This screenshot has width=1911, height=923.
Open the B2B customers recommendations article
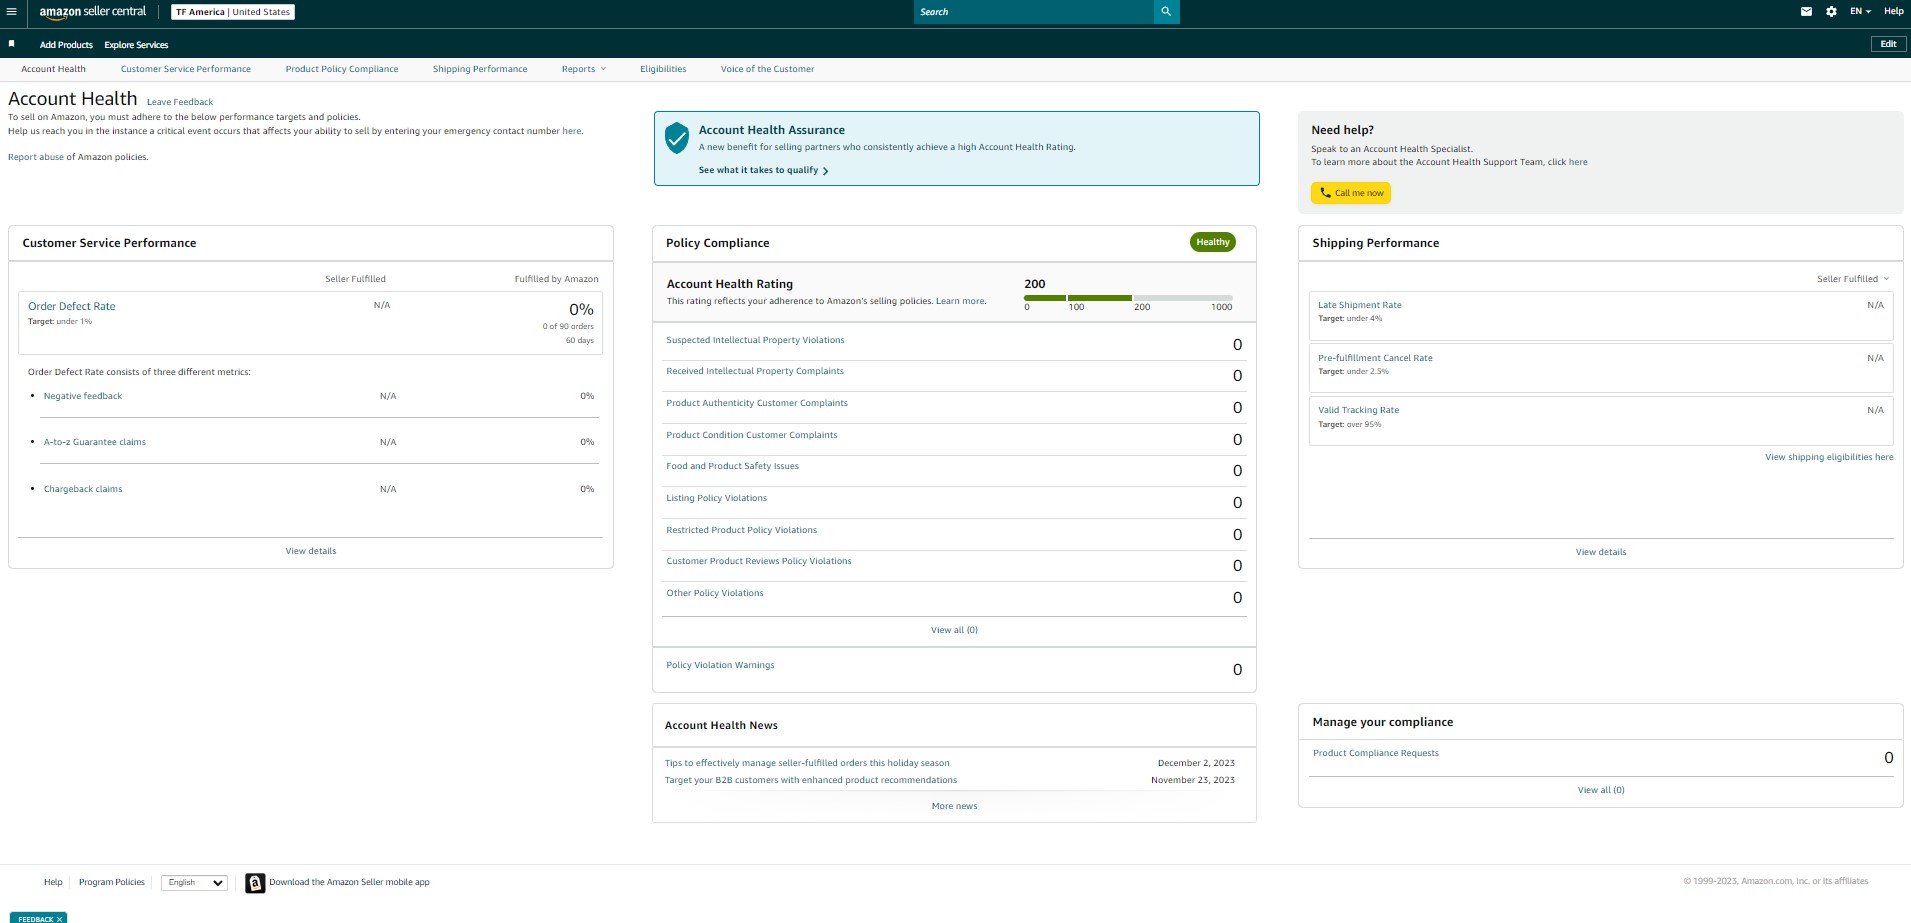click(811, 780)
